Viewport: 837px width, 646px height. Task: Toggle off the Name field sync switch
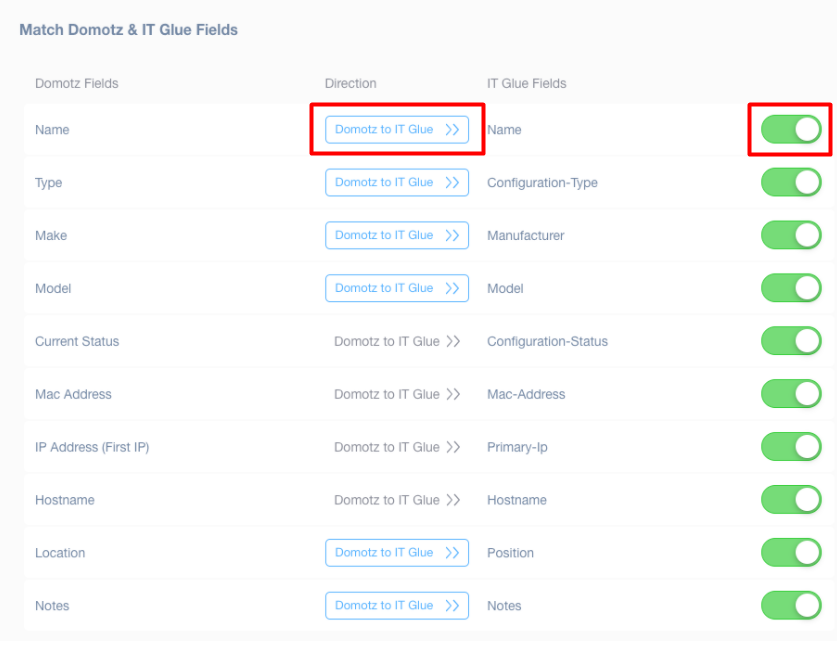click(x=791, y=130)
